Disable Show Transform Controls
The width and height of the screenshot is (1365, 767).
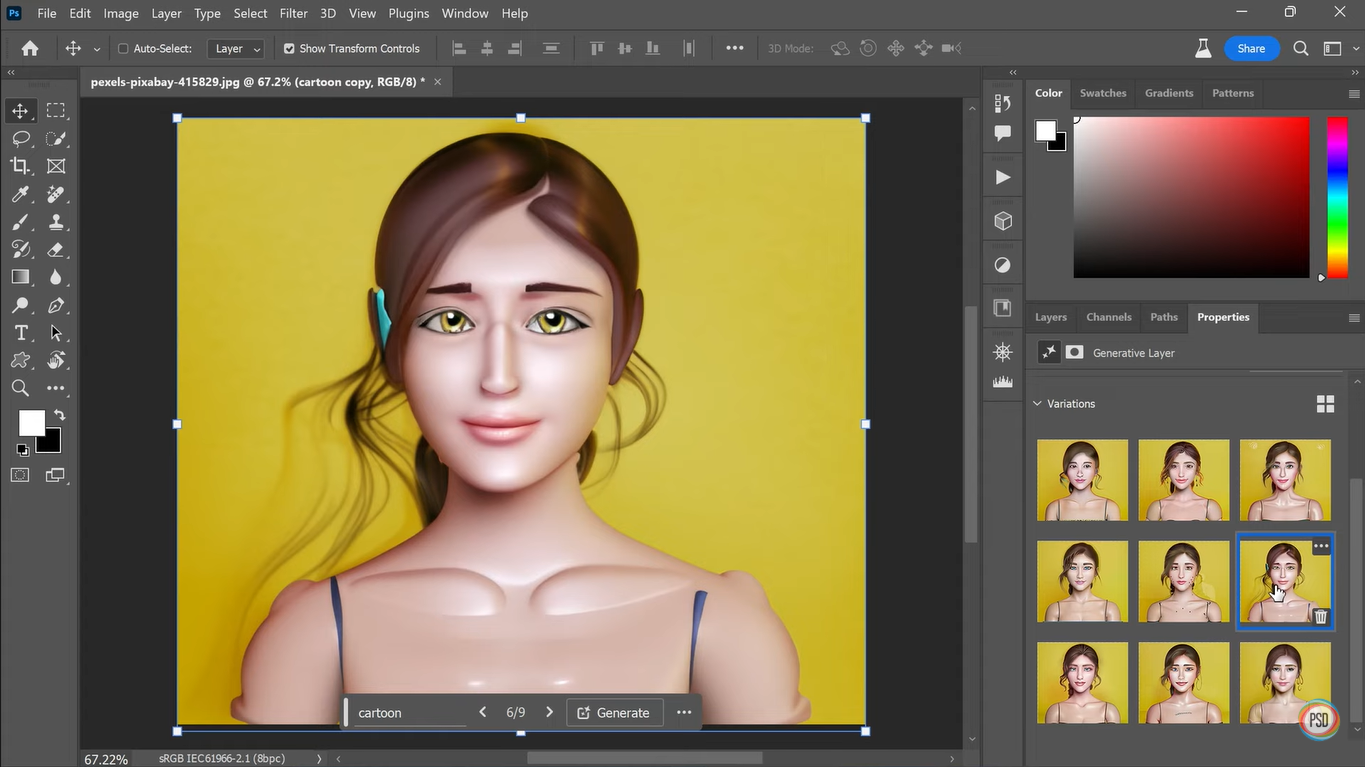288,47
